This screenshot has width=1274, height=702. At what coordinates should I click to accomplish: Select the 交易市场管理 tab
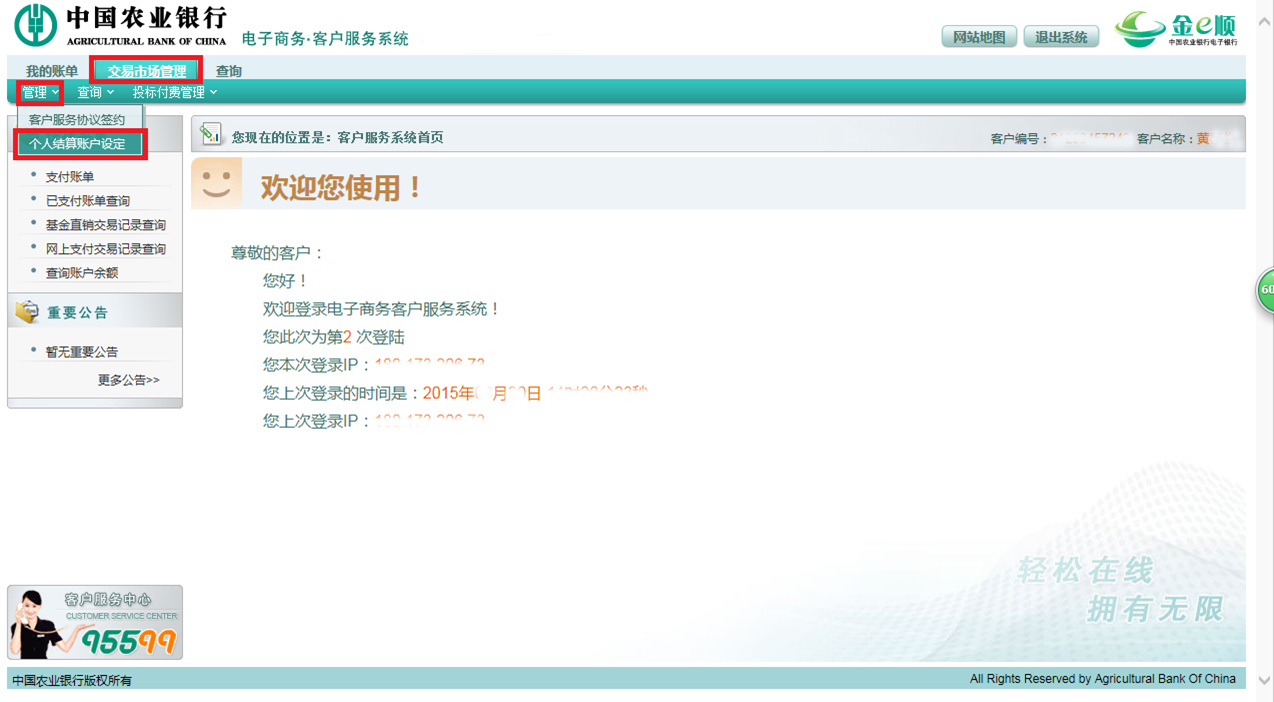[147, 71]
